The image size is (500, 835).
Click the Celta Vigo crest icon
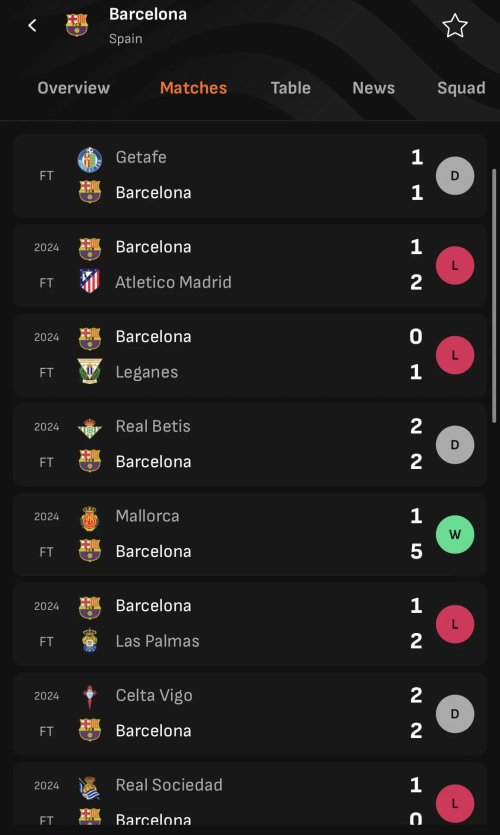coord(89,697)
